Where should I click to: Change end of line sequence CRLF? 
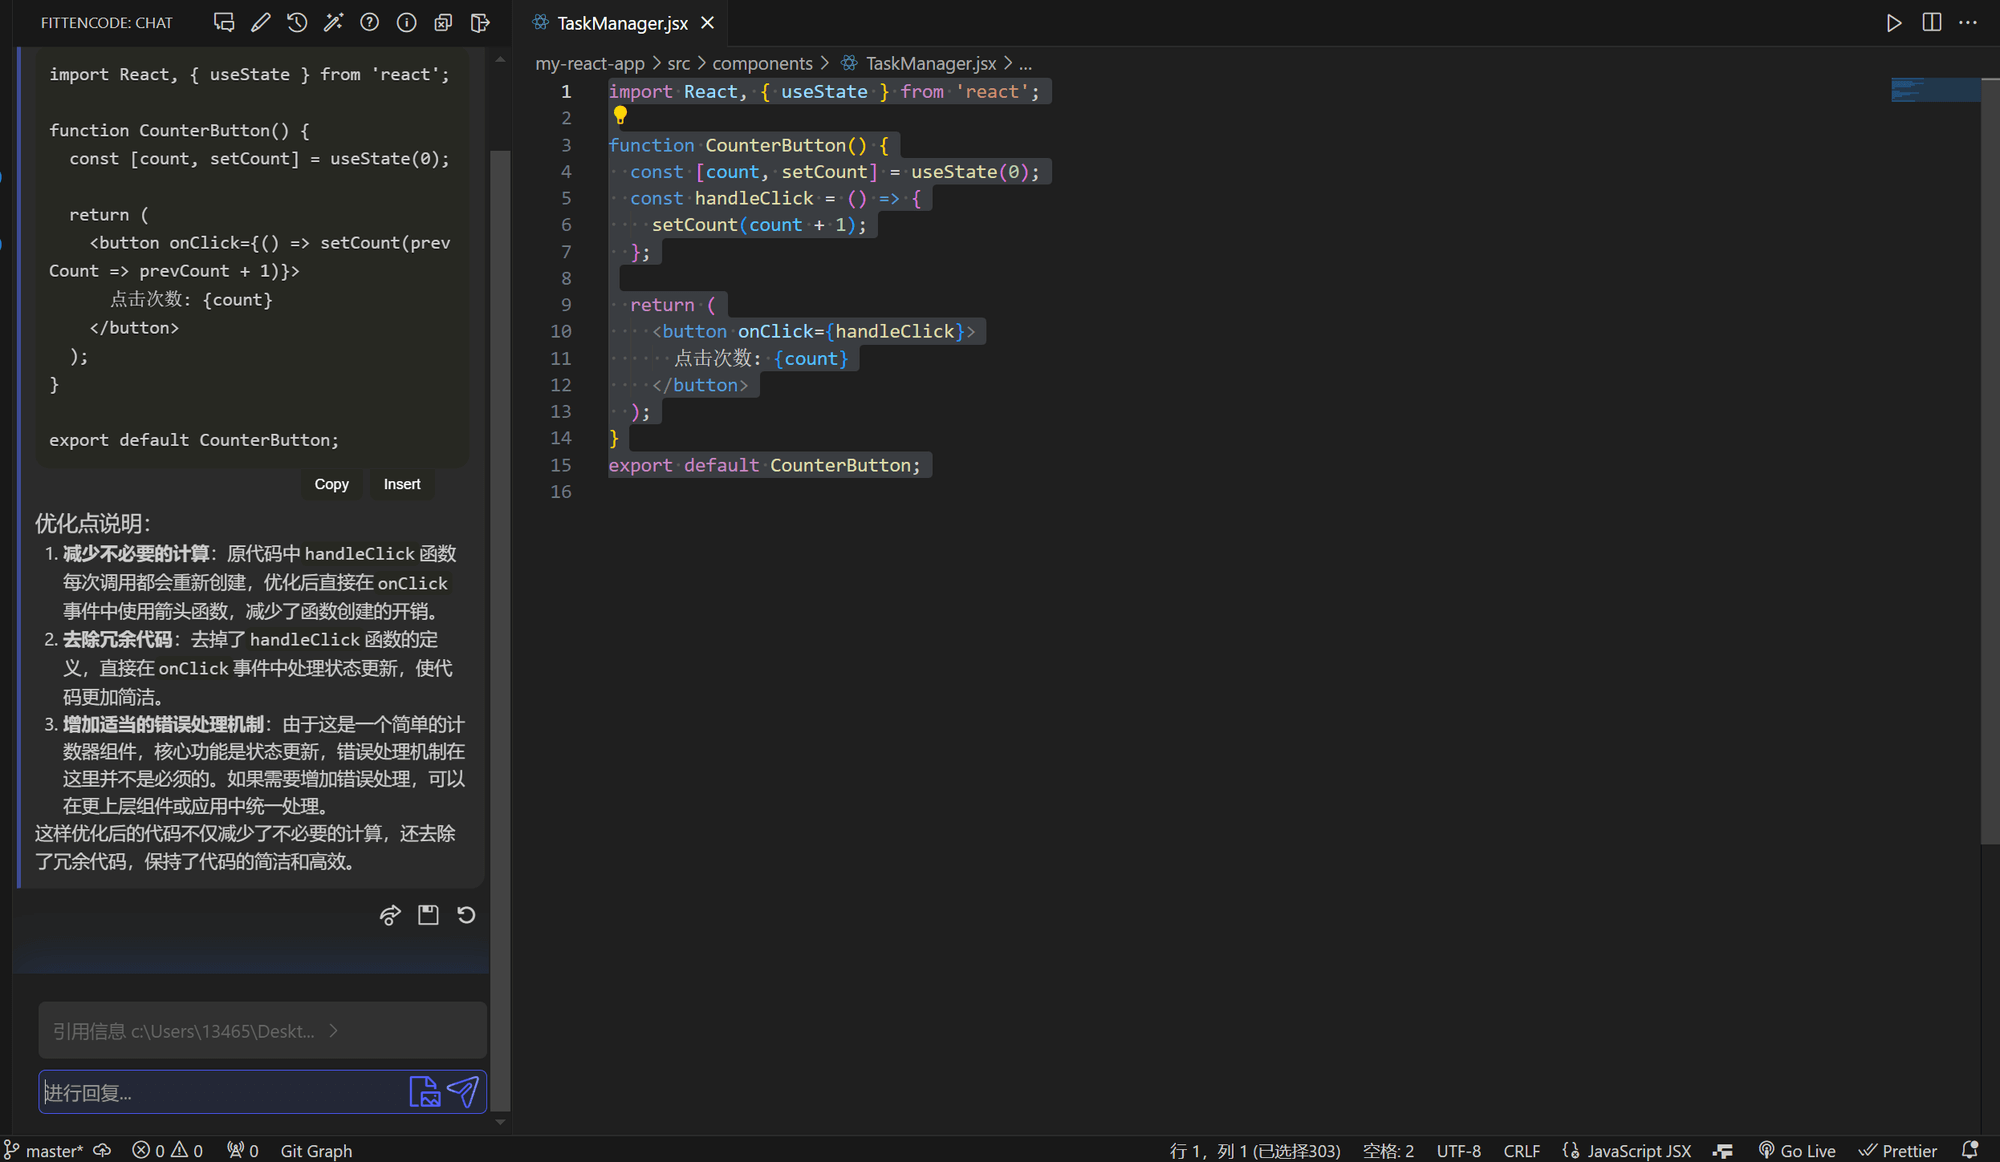tap(1522, 1151)
